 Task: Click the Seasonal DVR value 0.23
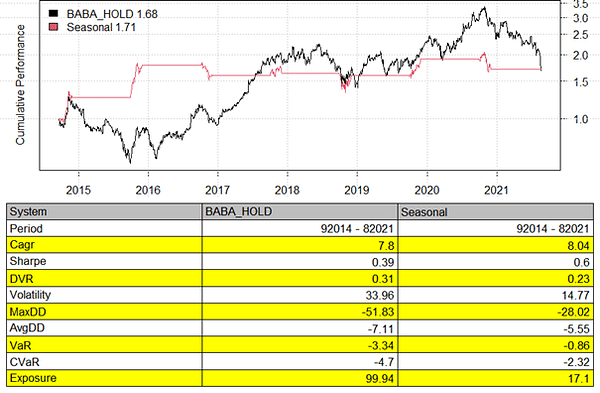pyautogui.click(x=578, y=279)
